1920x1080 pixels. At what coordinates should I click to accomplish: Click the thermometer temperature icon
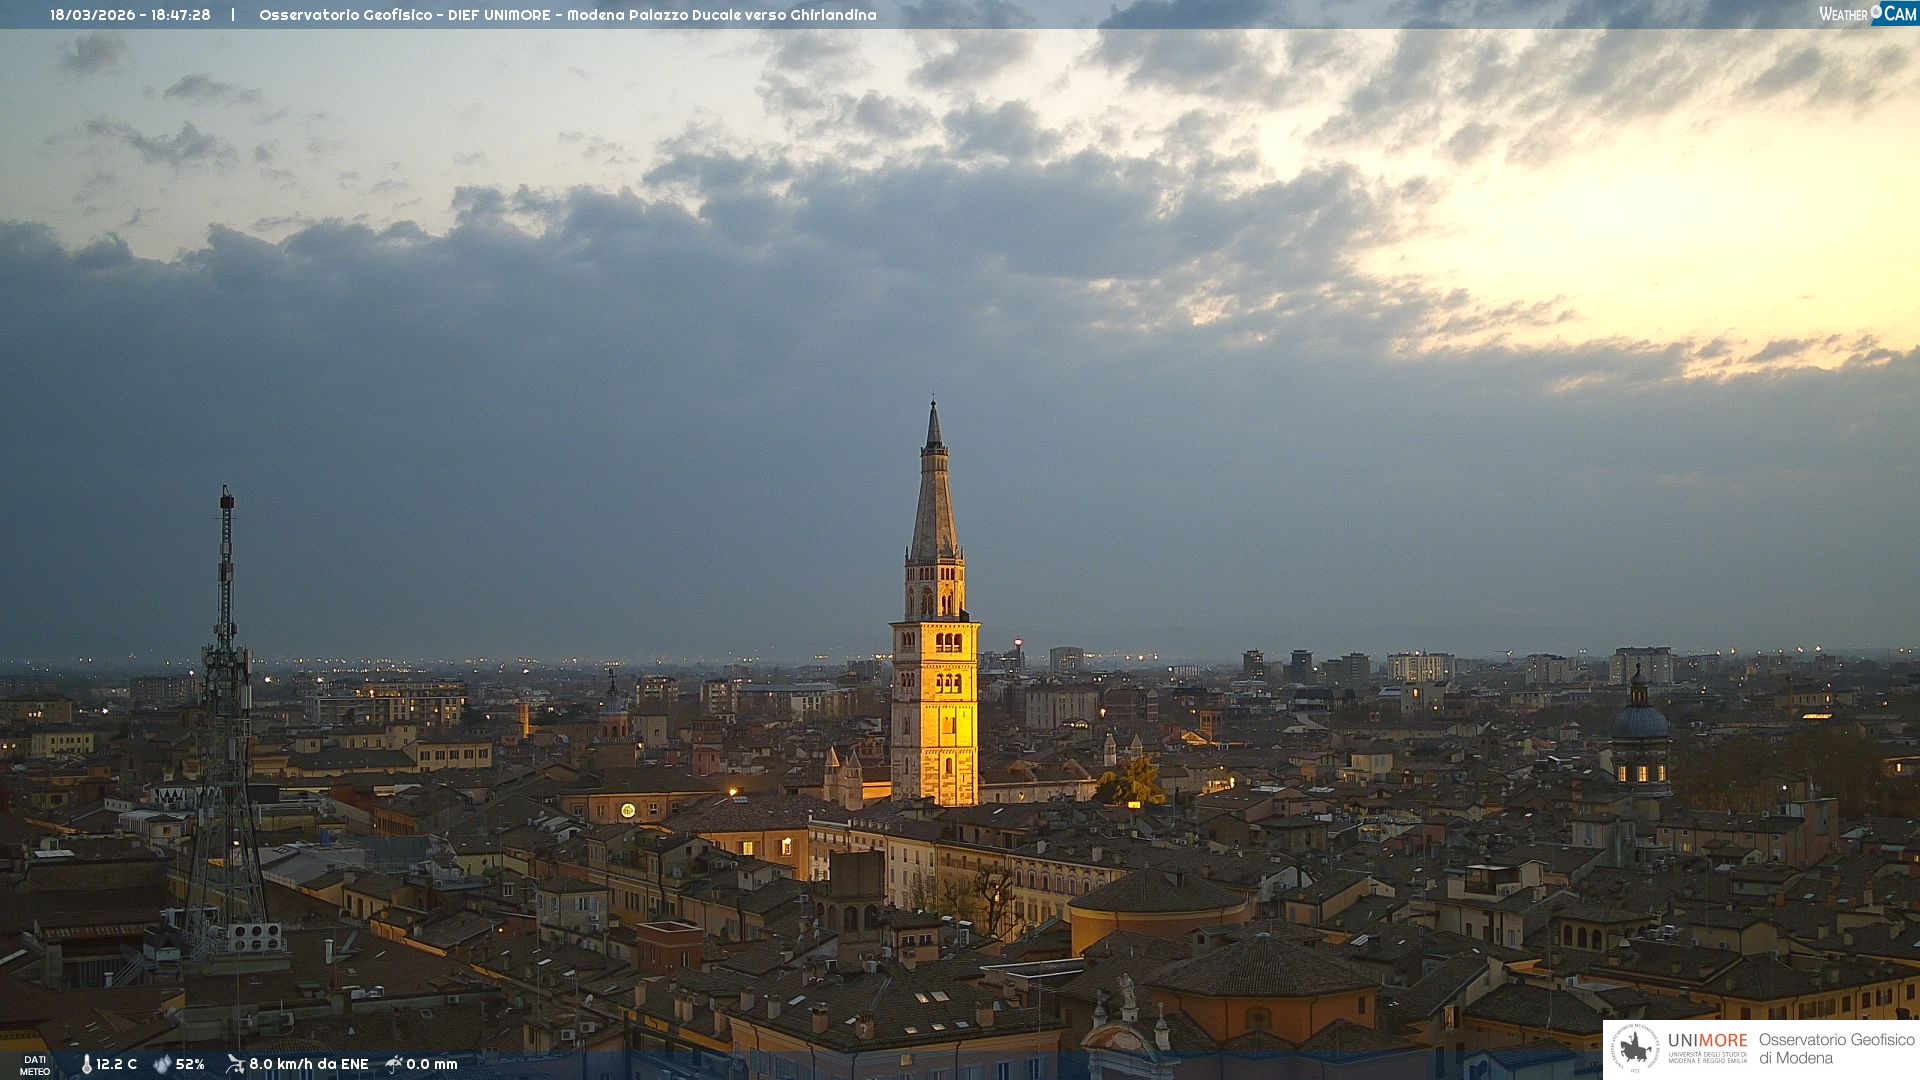pyautogui.click(x=86, y=1064)
